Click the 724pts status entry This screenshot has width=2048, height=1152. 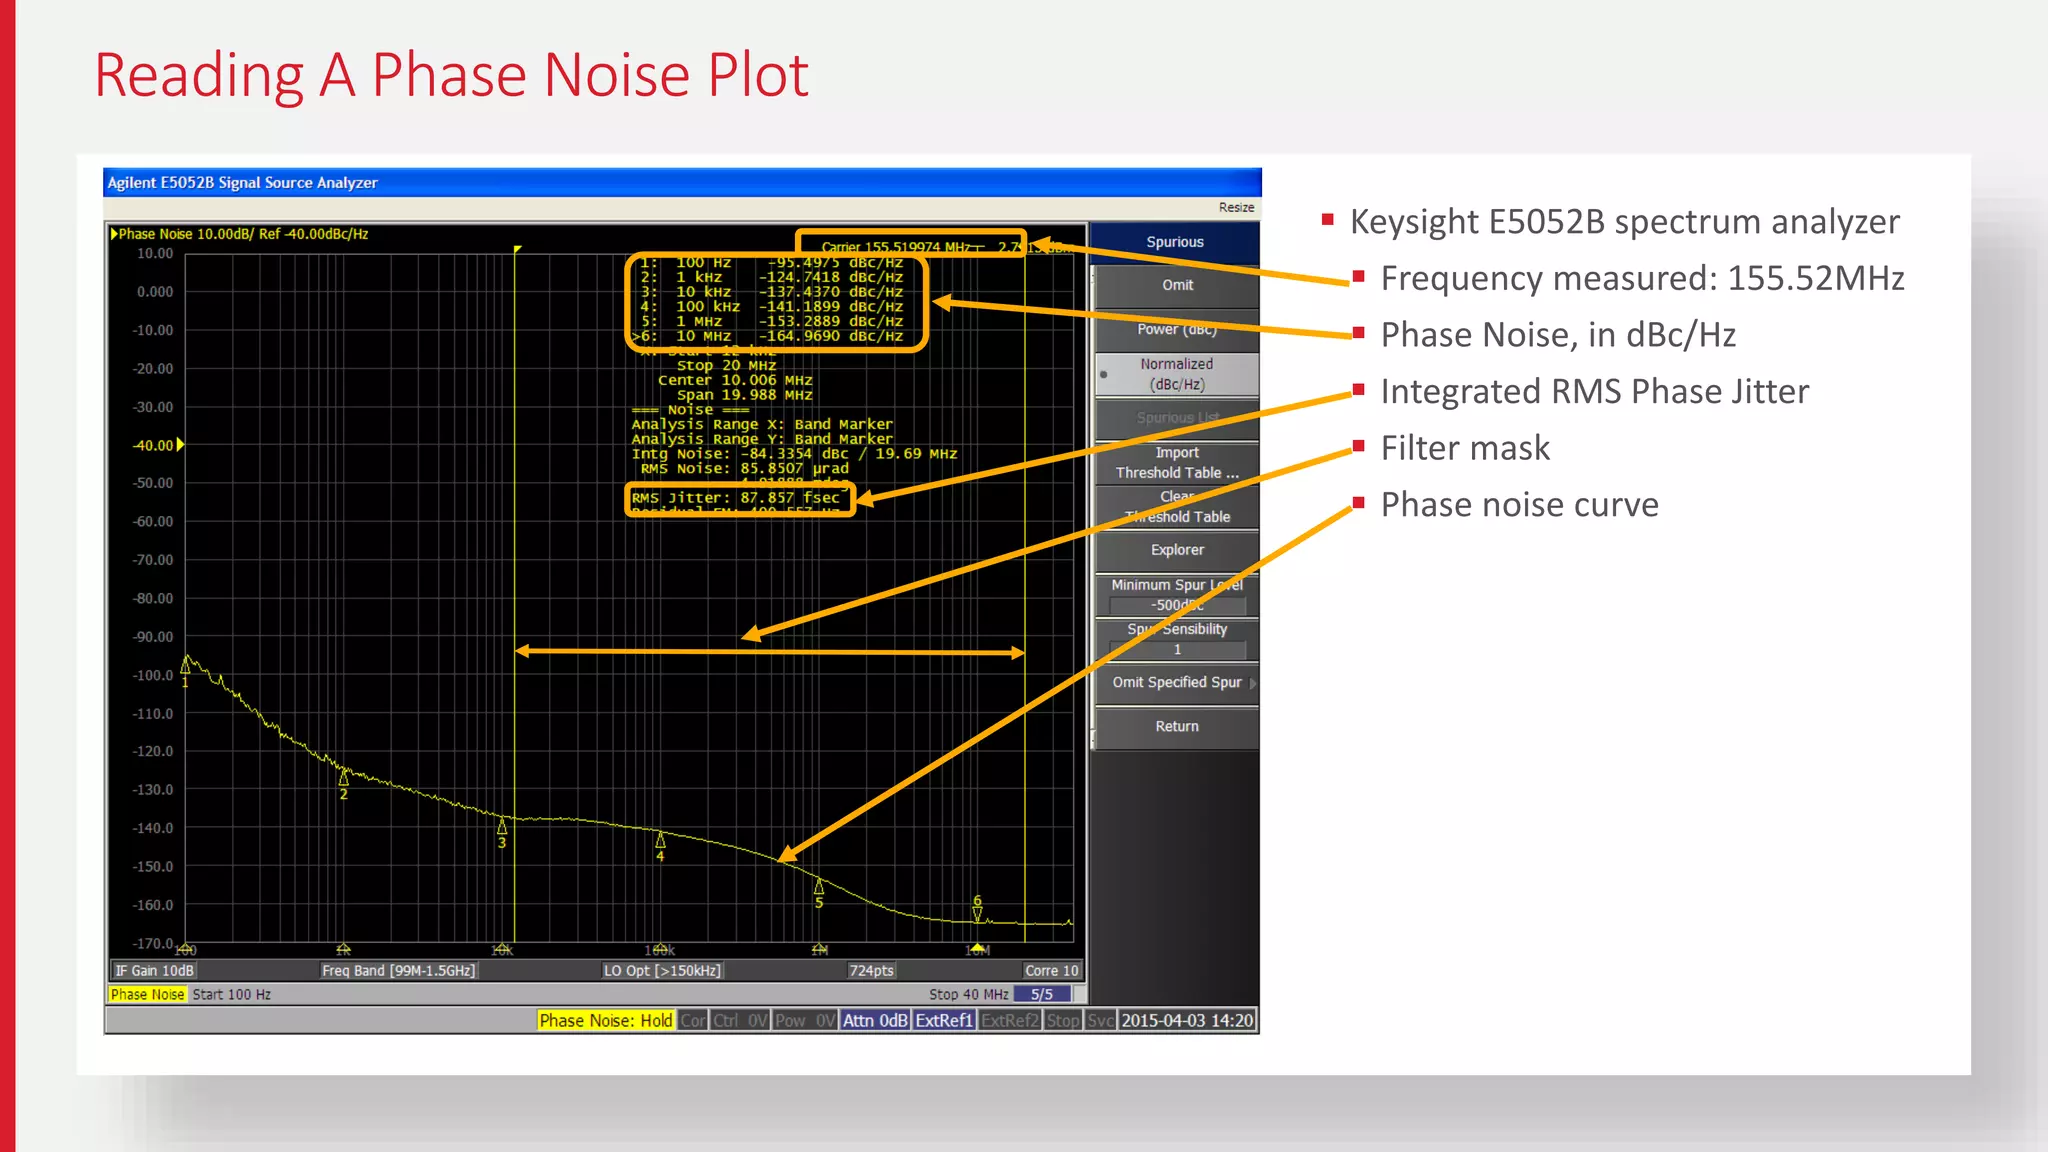coord(871,971)
